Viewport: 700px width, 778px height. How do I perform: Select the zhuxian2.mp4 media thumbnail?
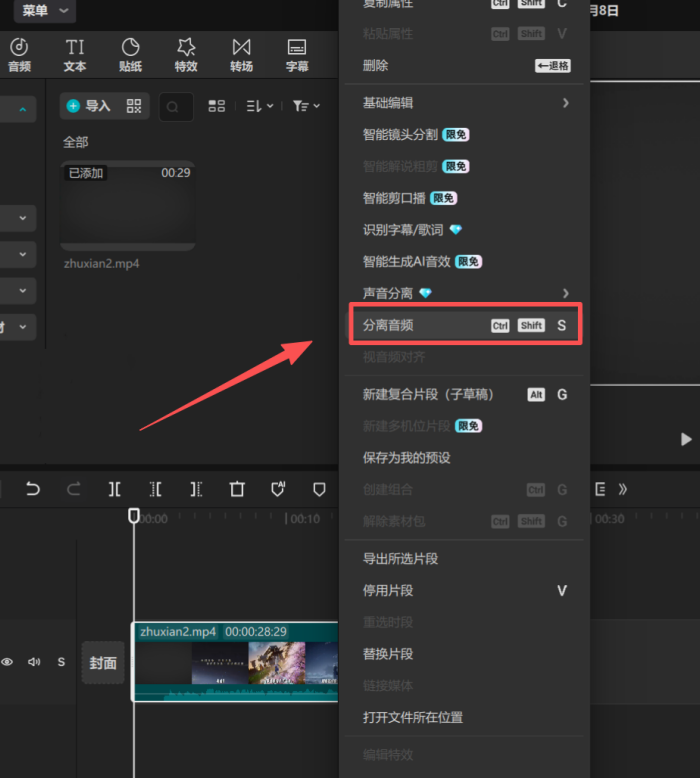[x=127, y=206]
